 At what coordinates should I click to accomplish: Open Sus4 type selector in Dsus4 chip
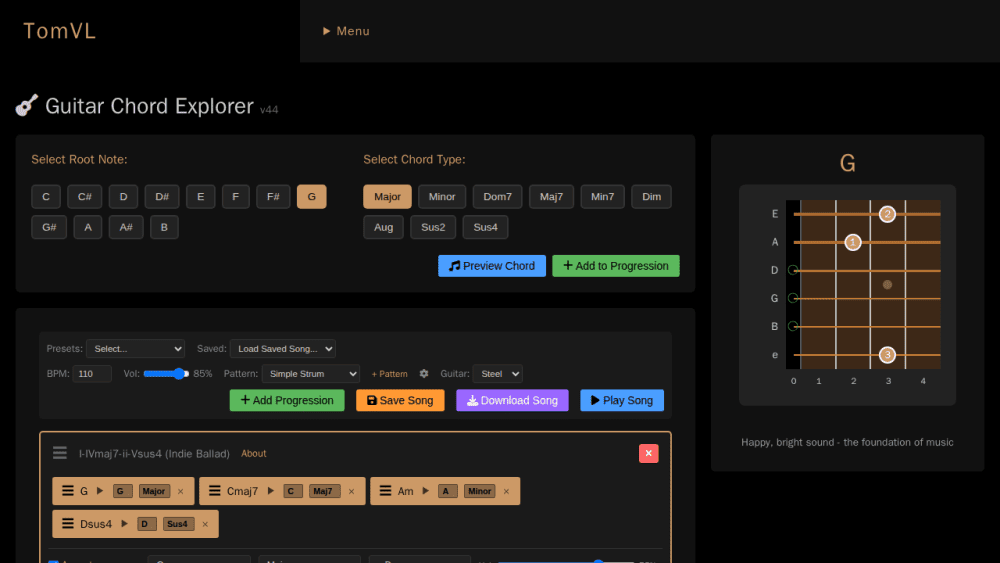178,524
